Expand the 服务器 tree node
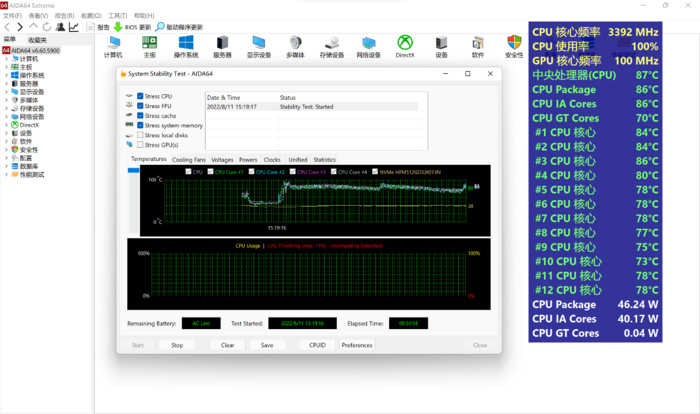 point(6,84)
